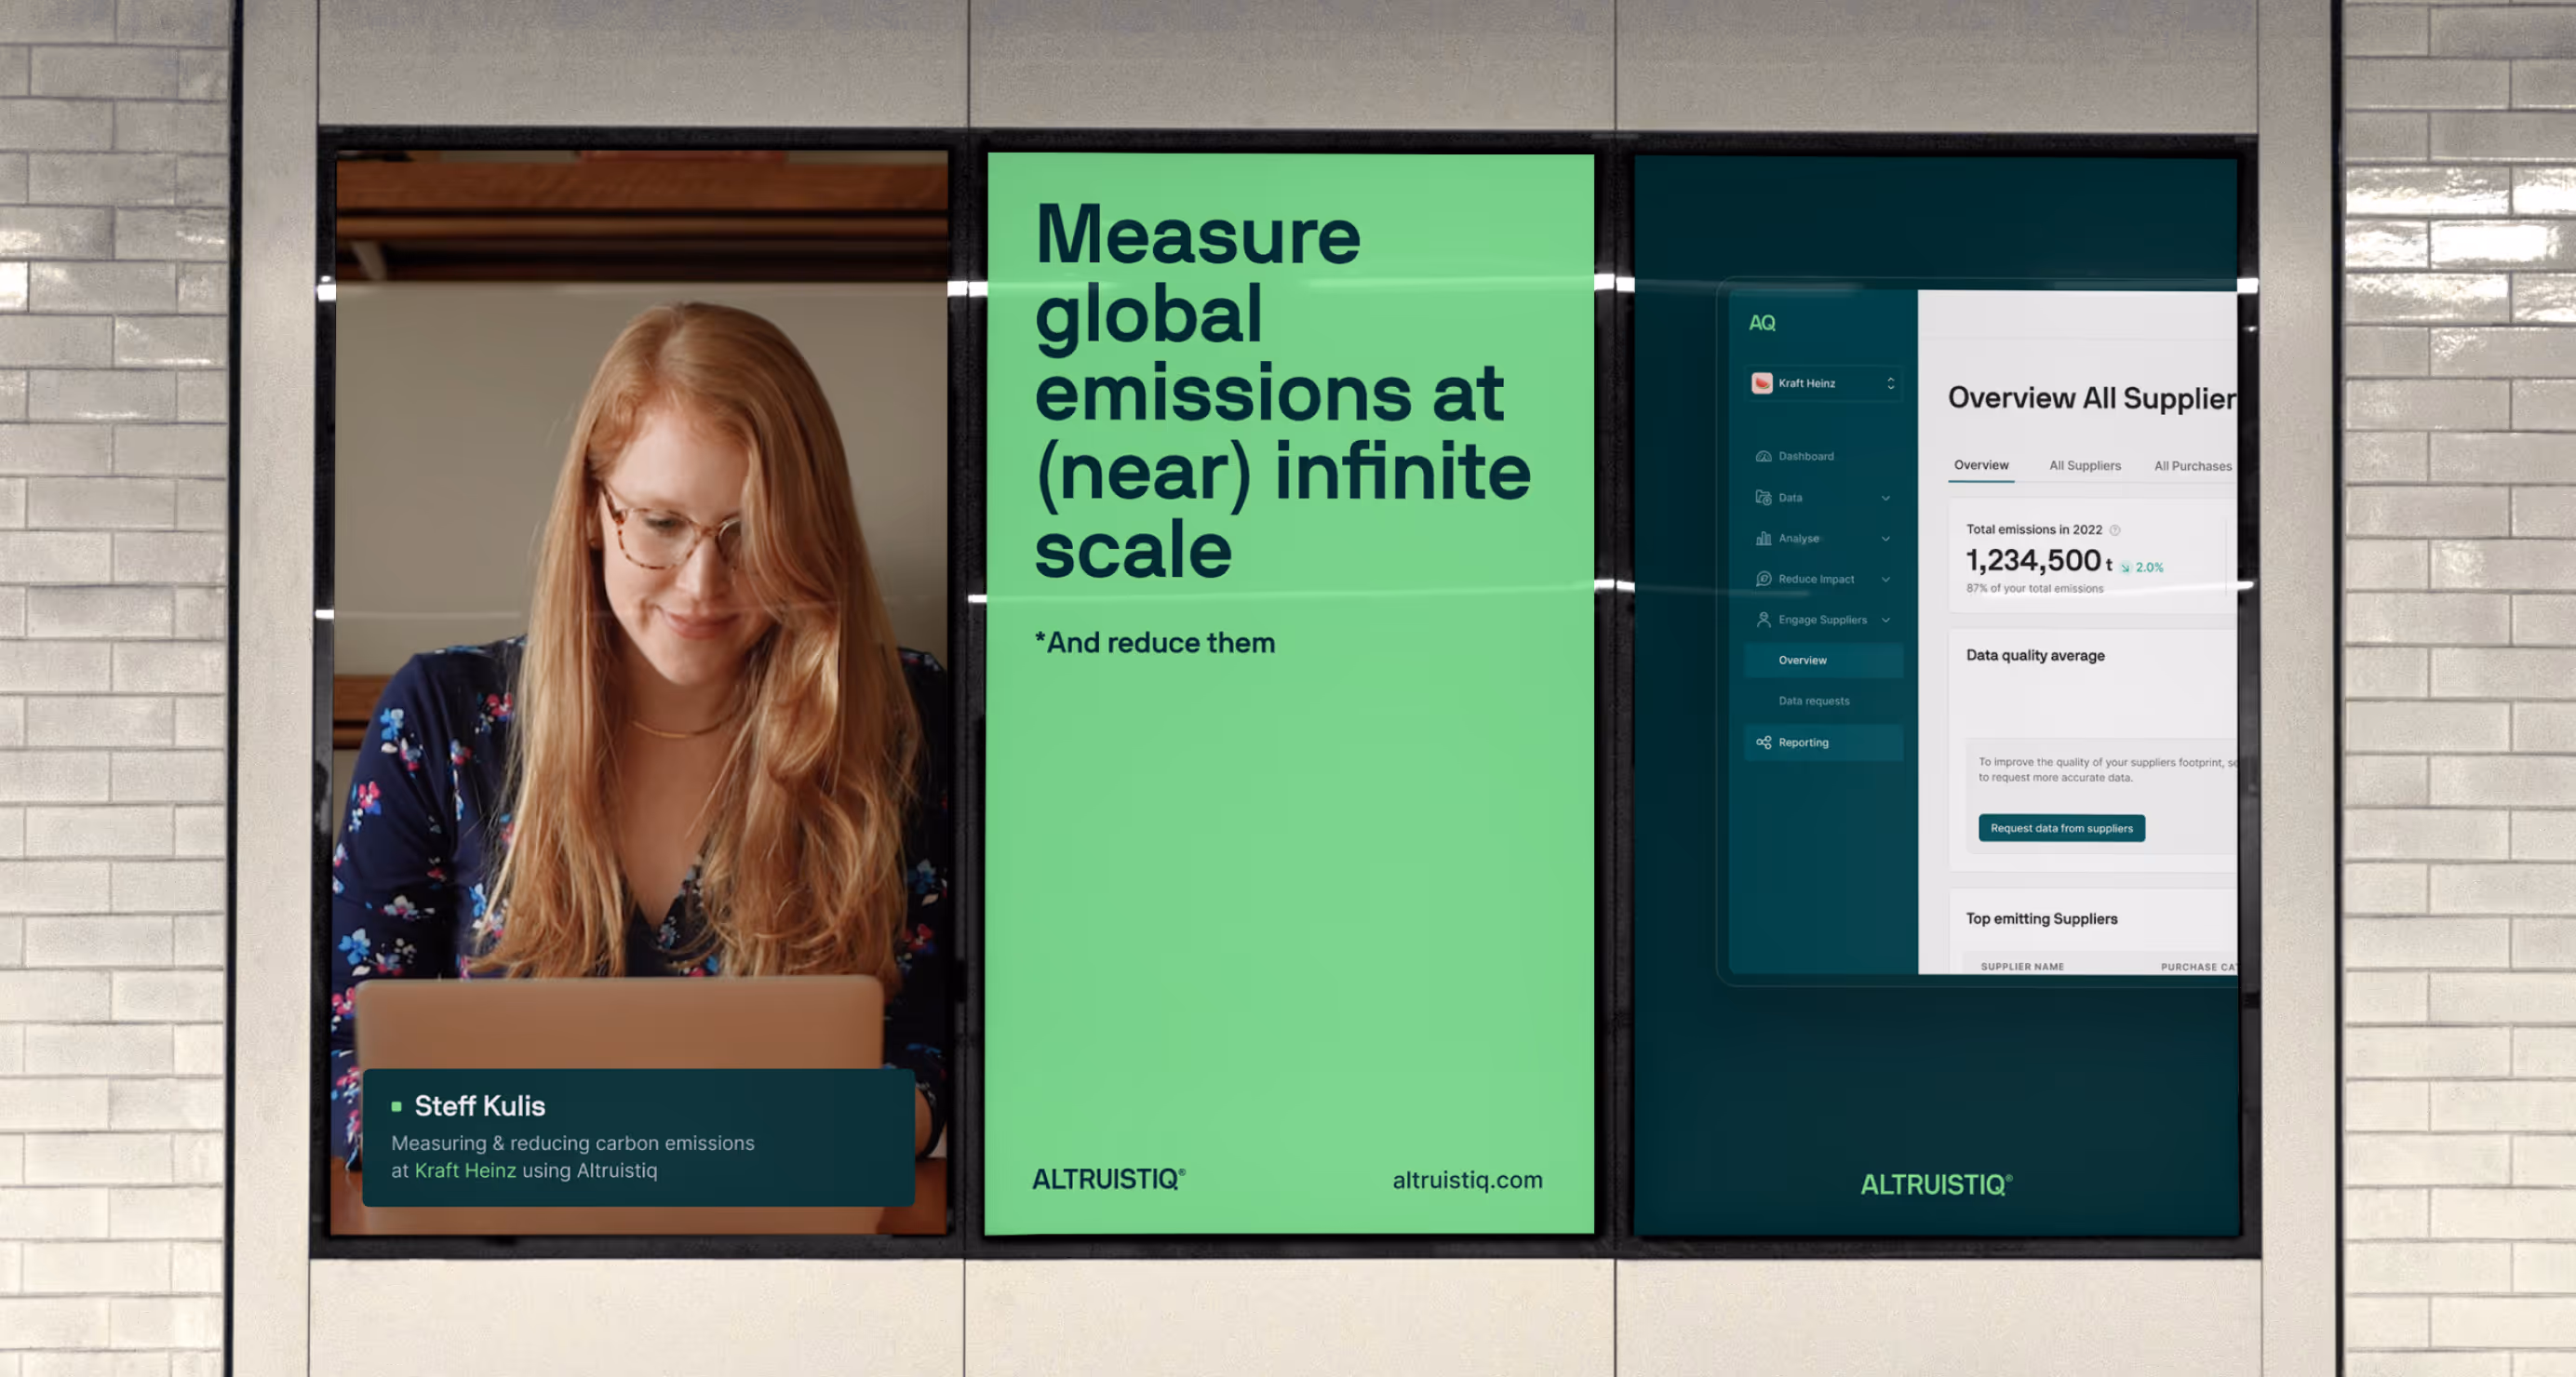The width and height of the screenshot is (2576, 1377).
Task: Click the help icon beside Total emissions in 2022
Action: 2115,530
